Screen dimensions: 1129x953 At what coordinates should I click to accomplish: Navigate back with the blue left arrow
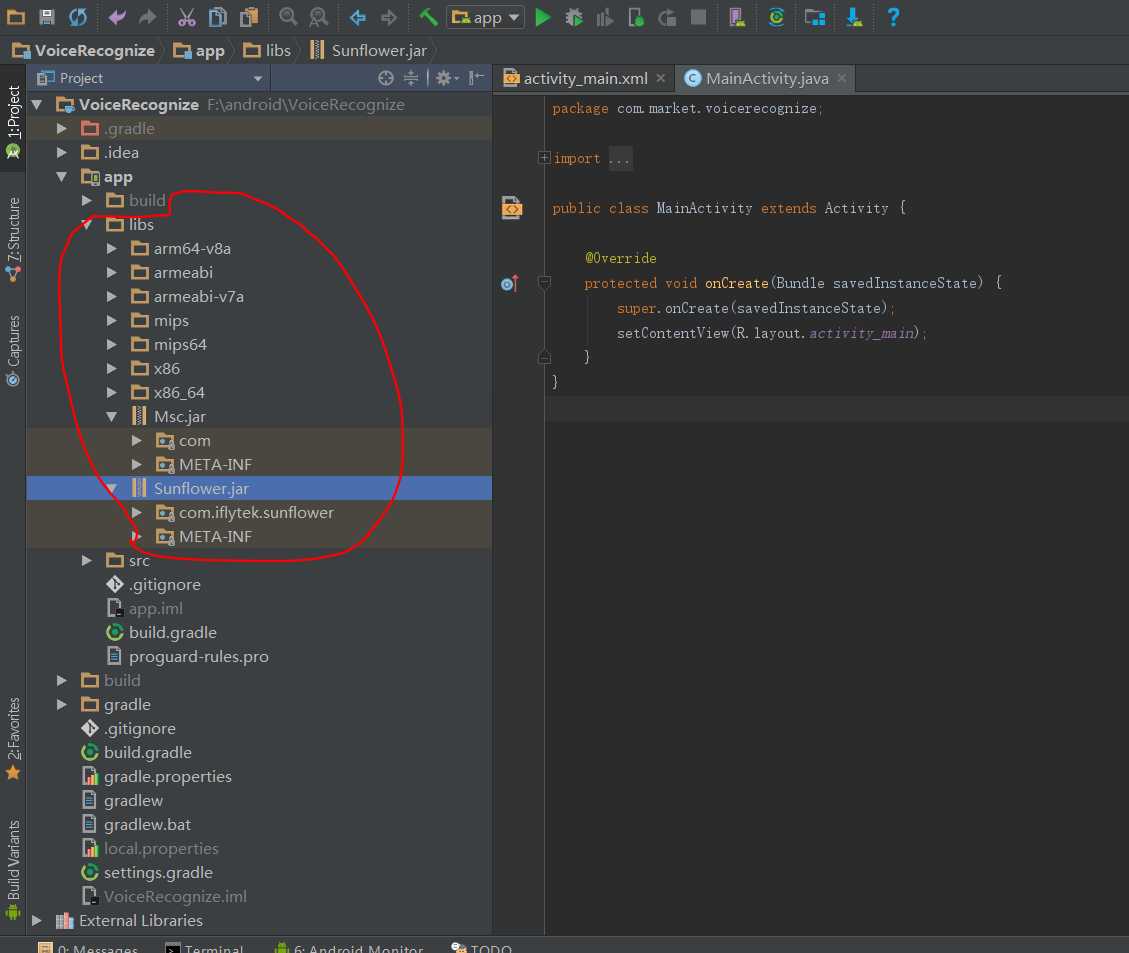(x=358, y=17)
